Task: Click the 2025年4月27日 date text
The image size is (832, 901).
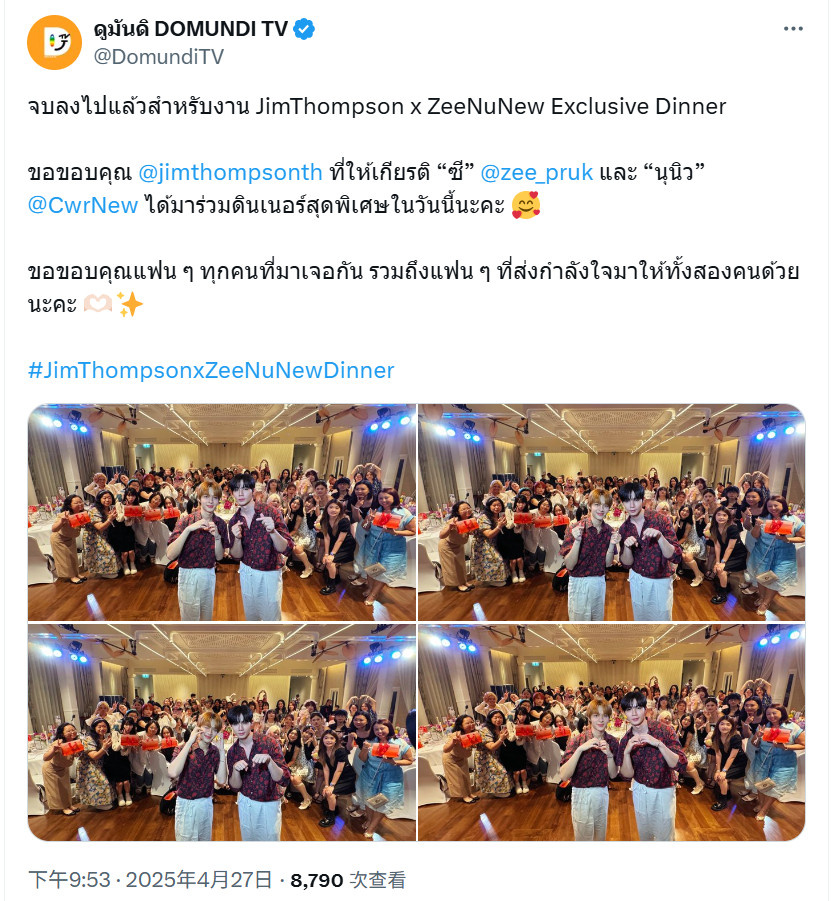Action: pyautogui.click(x=199, y=880)
